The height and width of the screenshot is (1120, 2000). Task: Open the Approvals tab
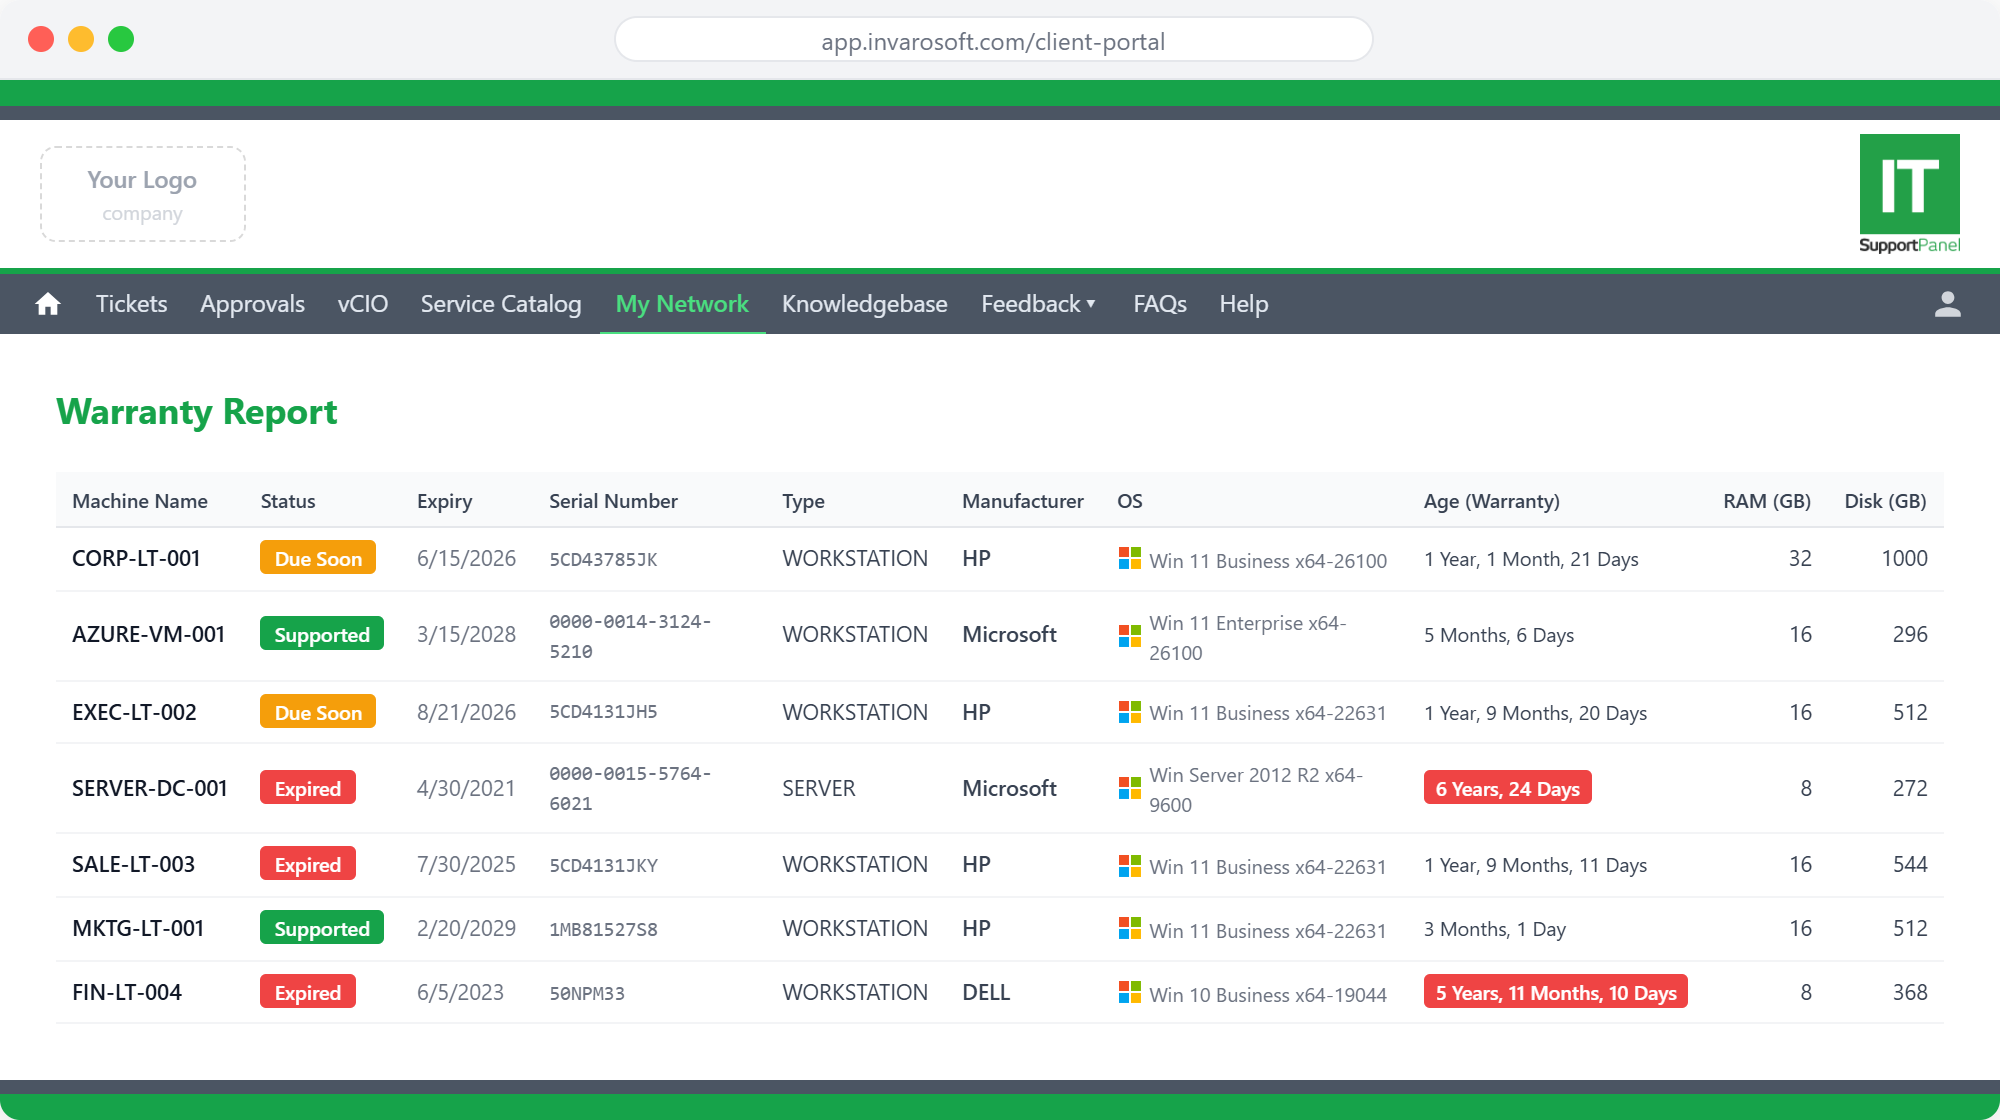point(252,304)
